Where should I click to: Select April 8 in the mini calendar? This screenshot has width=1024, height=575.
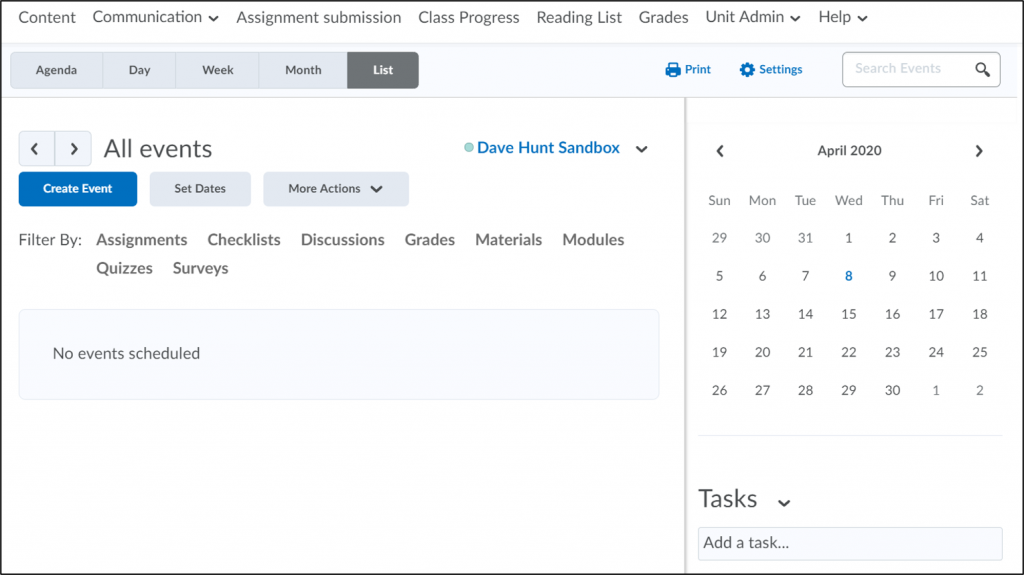848,276
